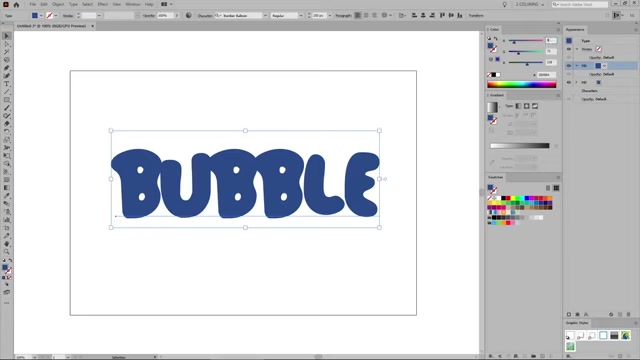Toggle visibility of the Stroke attribute

(569, 49)
